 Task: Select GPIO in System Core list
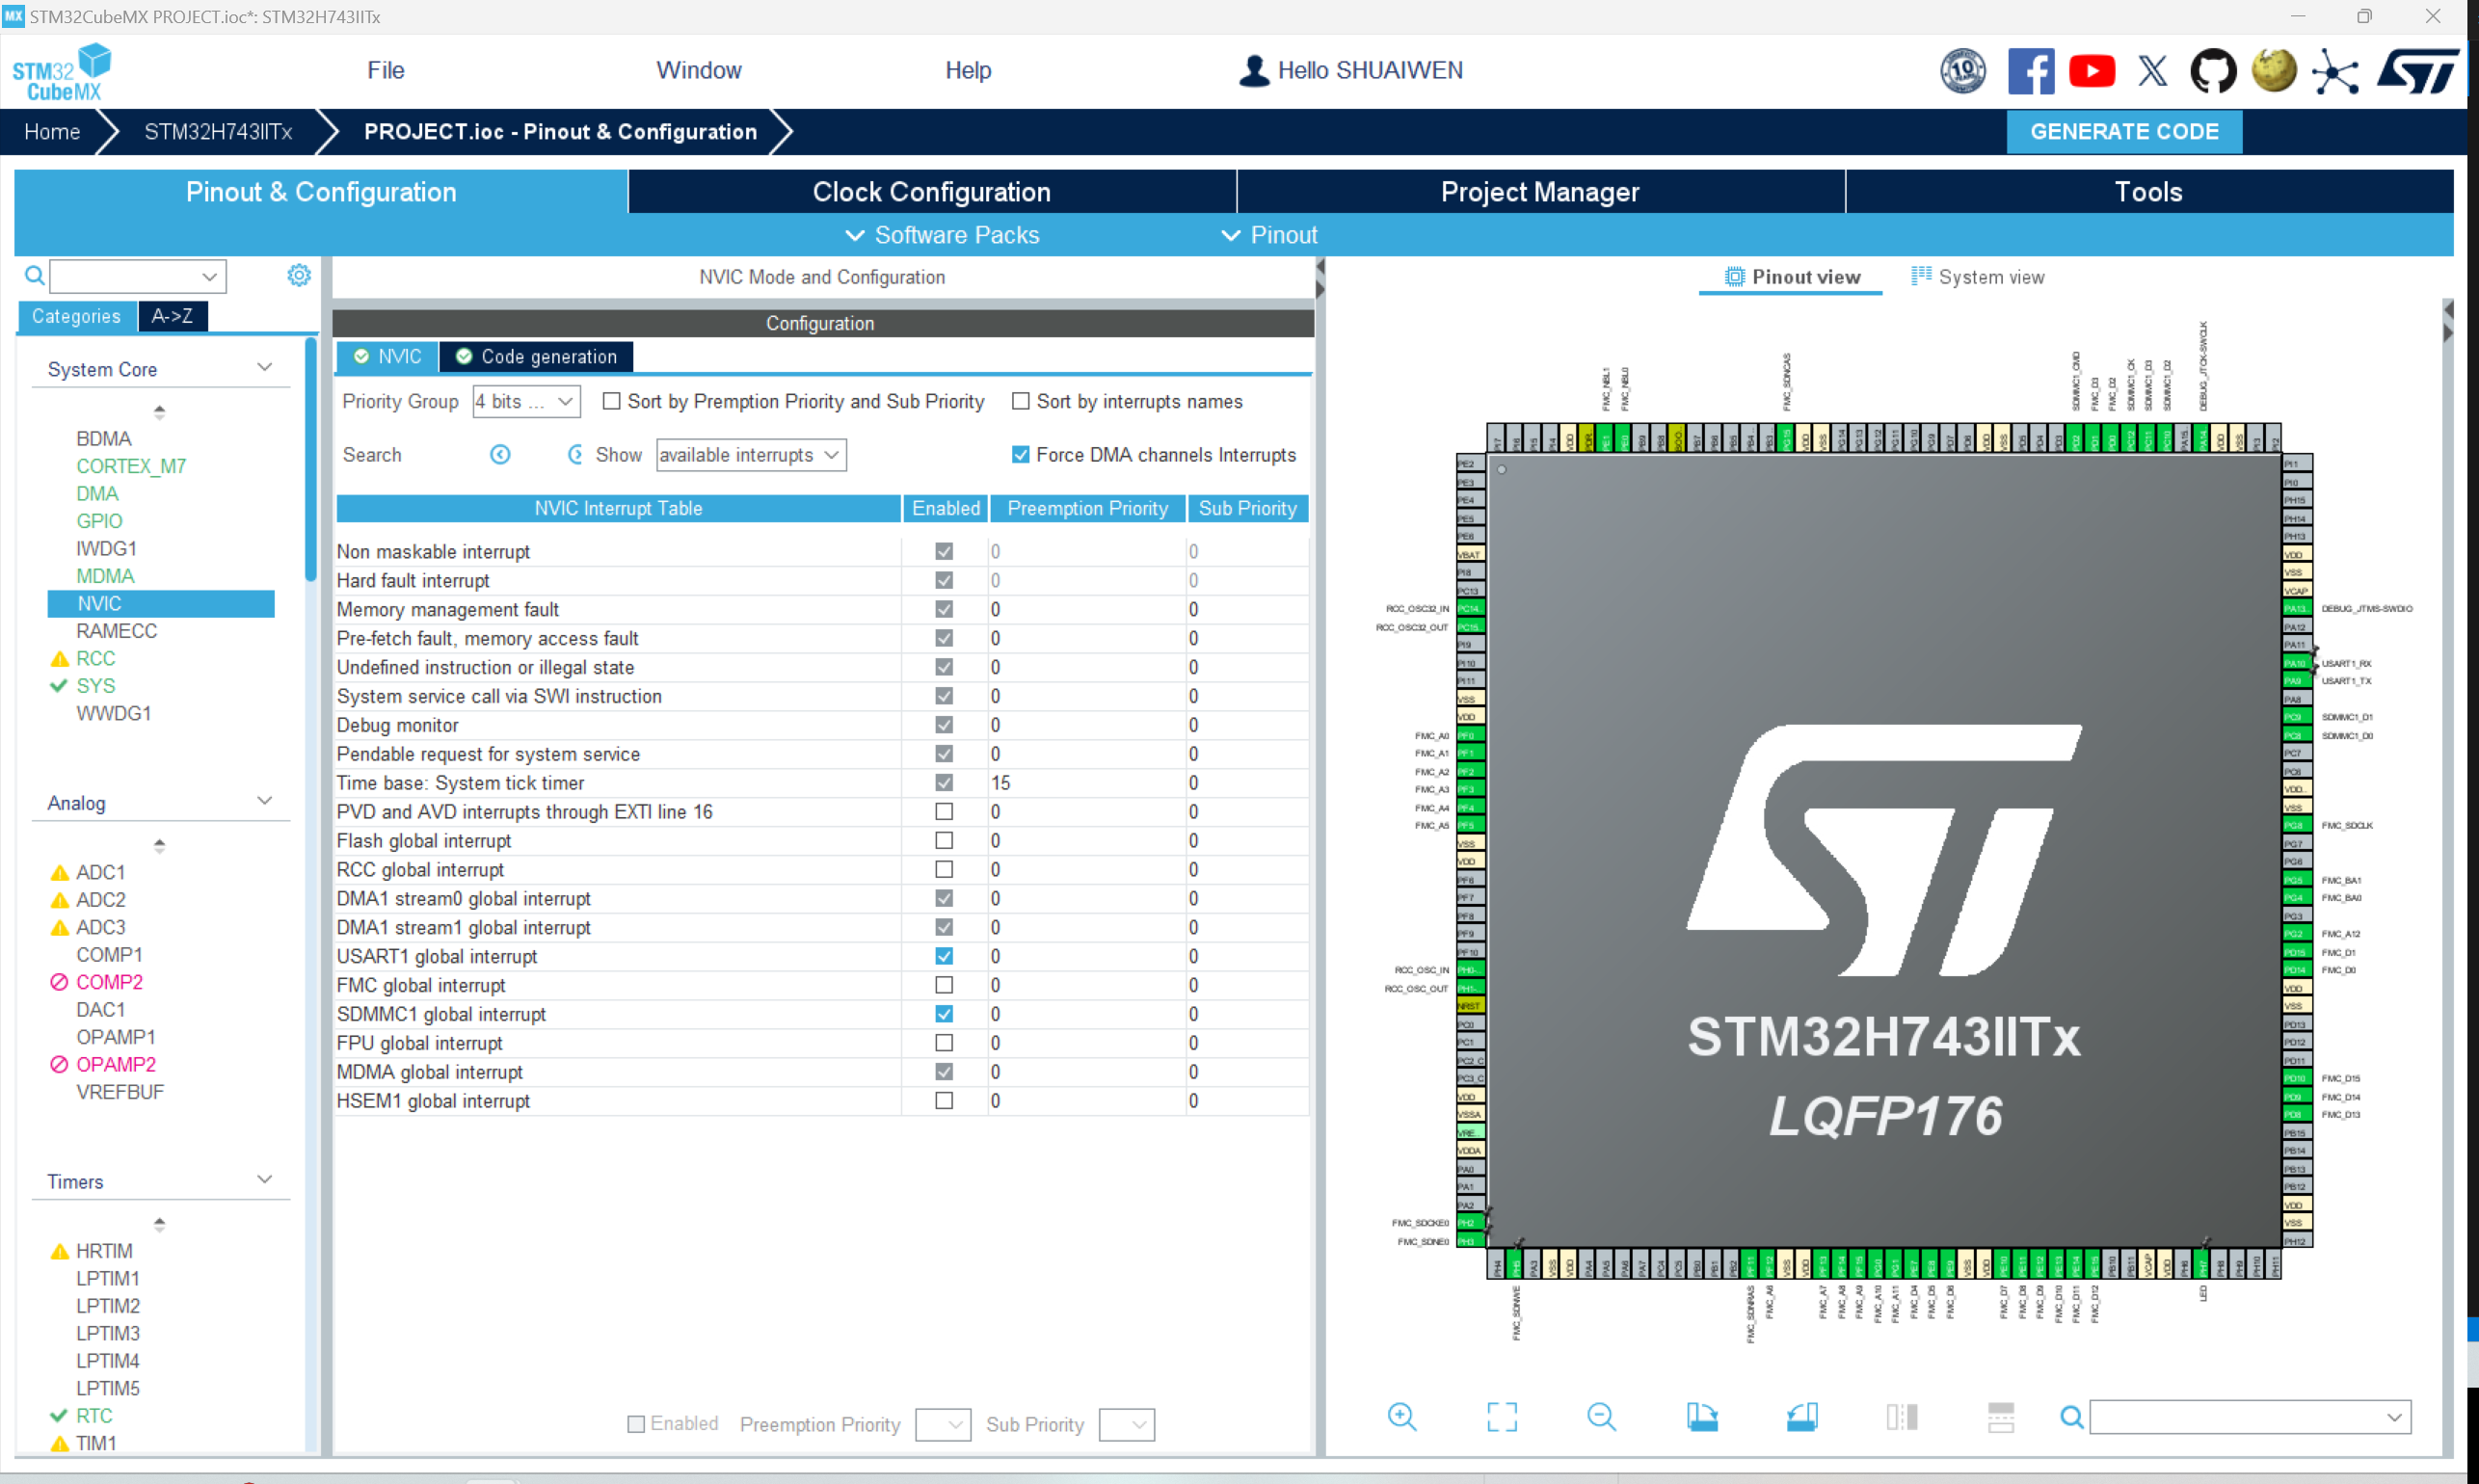[99, 521]
